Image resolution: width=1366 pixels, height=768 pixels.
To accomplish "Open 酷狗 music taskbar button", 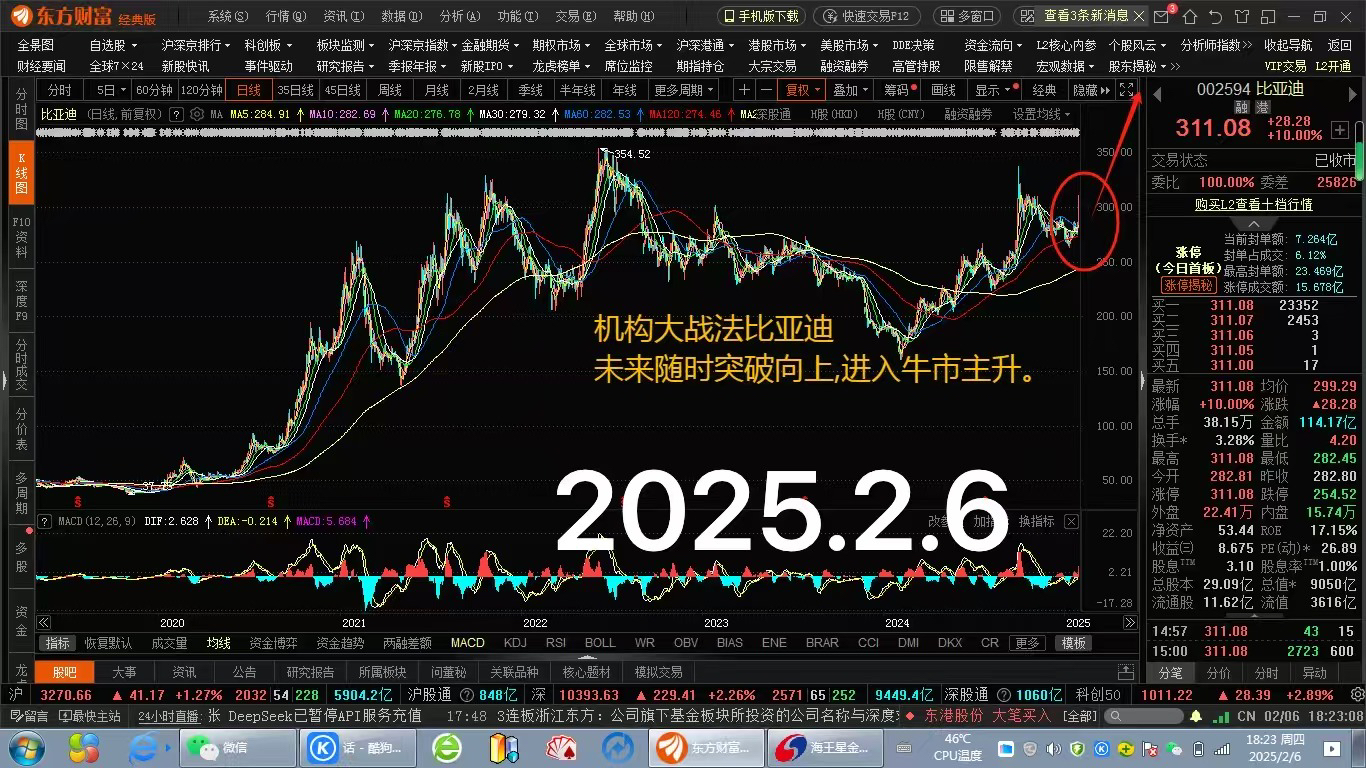I will (358, 747).
